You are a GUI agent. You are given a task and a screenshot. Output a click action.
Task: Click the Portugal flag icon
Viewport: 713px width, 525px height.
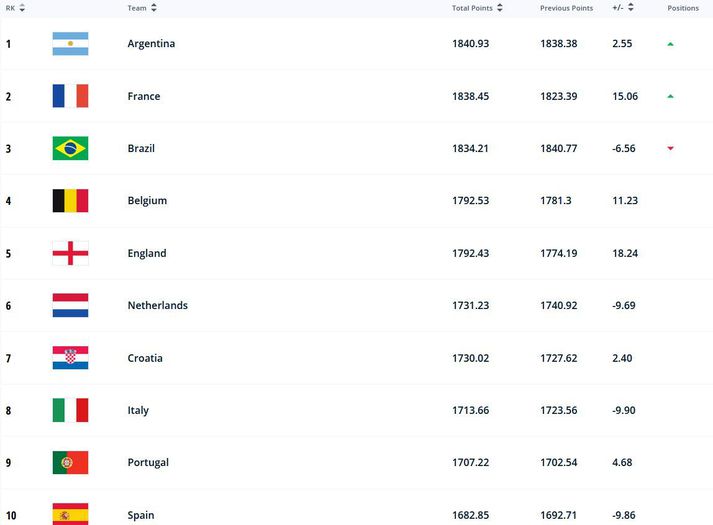click(70, 462)
